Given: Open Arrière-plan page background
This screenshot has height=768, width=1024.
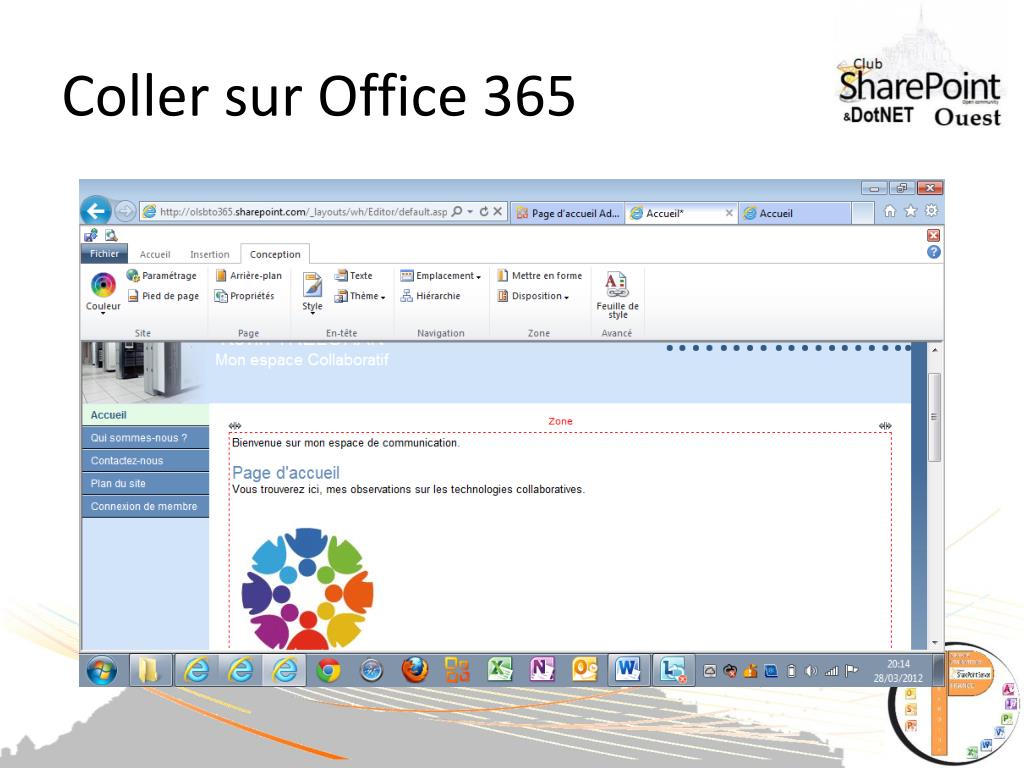Looking at the screenshot, I should point(249,276).
